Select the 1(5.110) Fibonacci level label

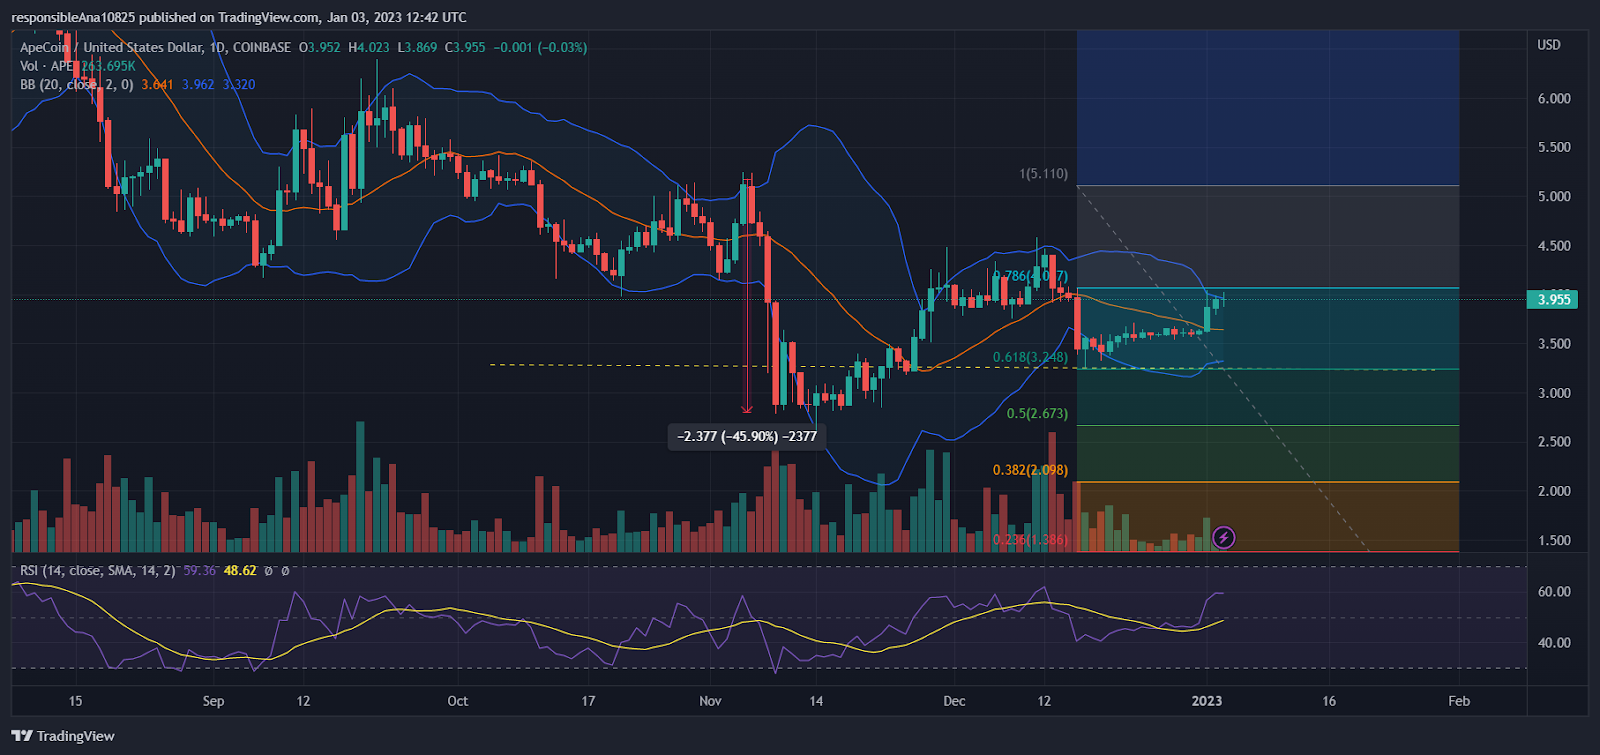click(x=1043, y=174)
